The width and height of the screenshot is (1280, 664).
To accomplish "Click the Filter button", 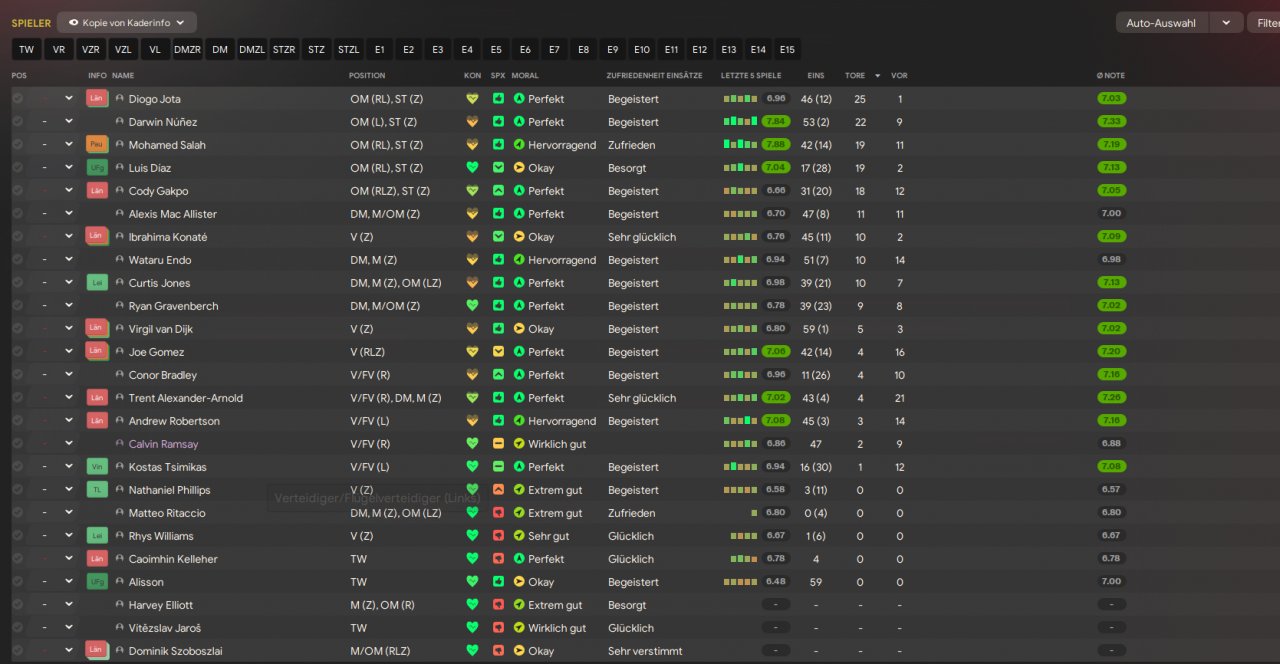I will pyautogui.click(x=1263, y=23).
